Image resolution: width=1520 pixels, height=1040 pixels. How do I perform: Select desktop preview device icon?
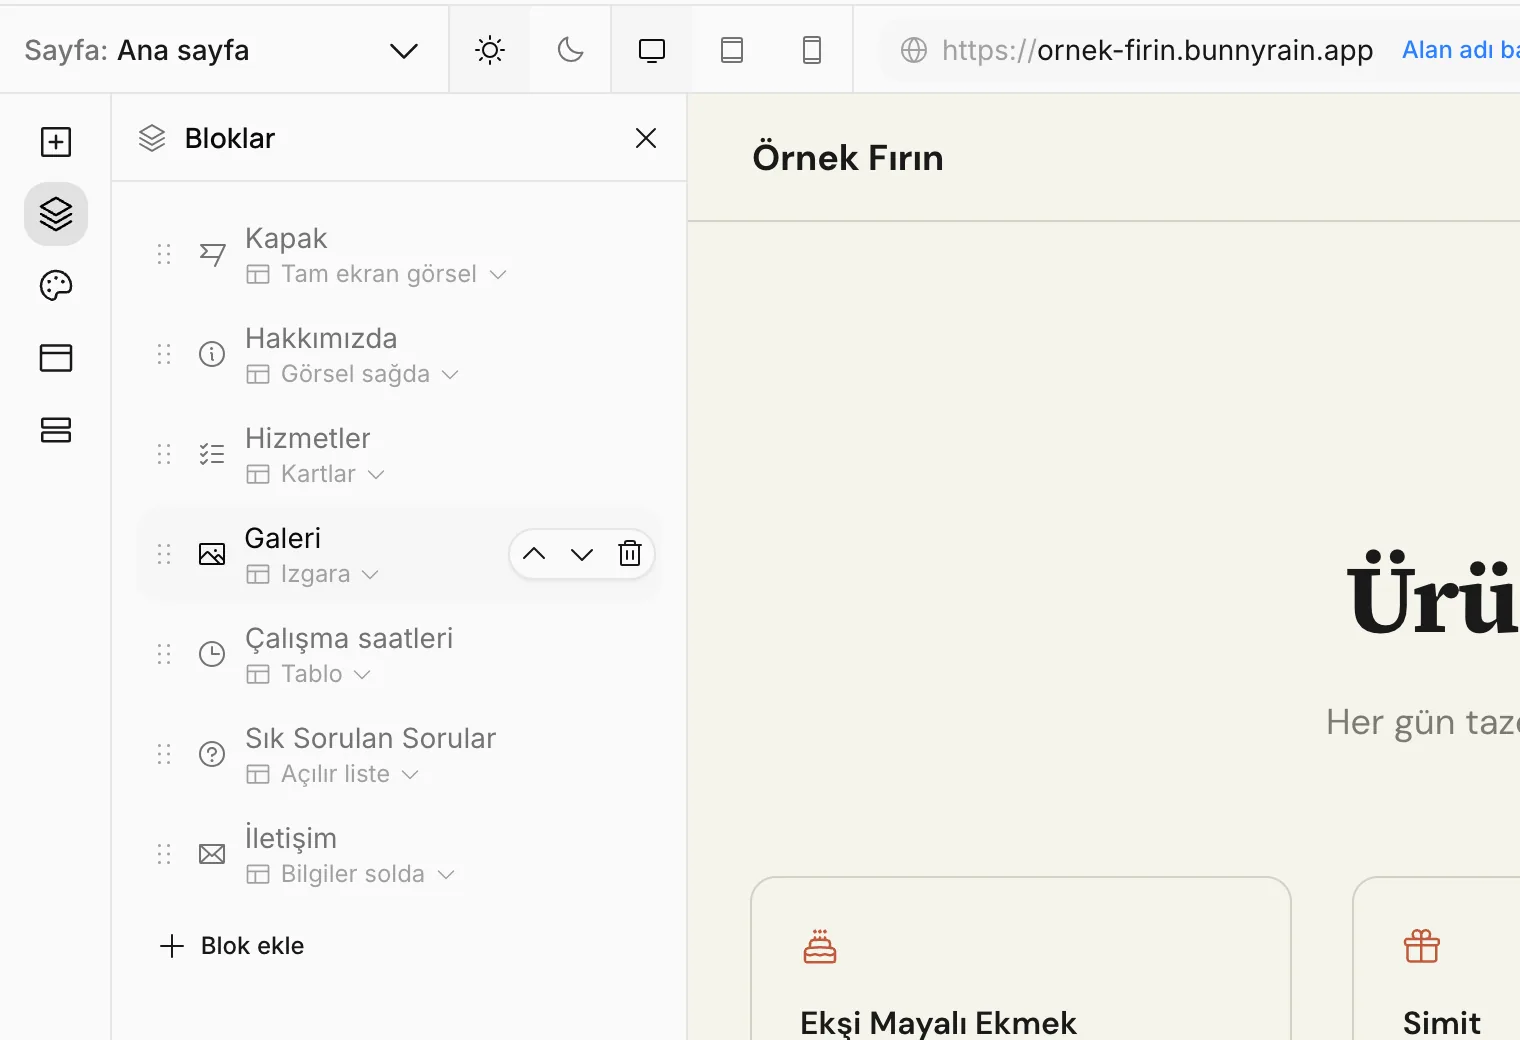[652, 50]
